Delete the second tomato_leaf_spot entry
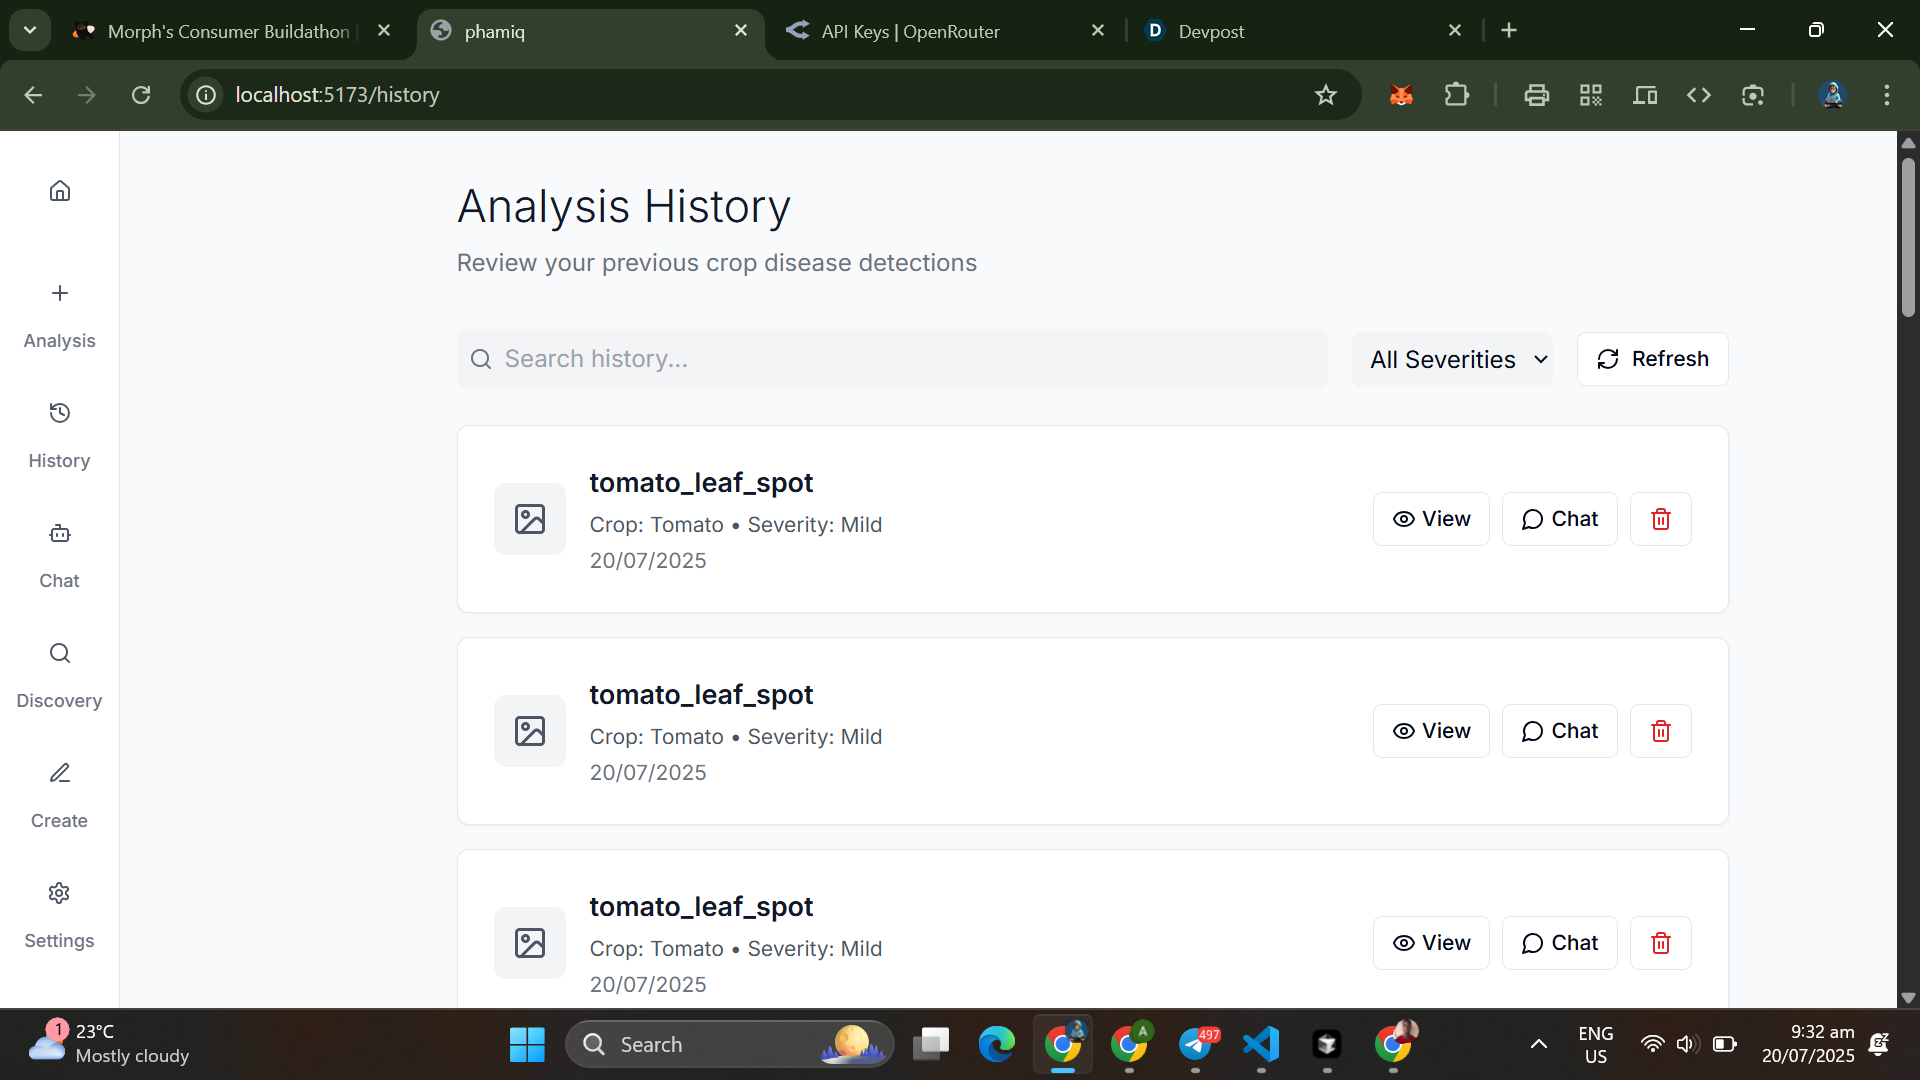 [1660, 731]
